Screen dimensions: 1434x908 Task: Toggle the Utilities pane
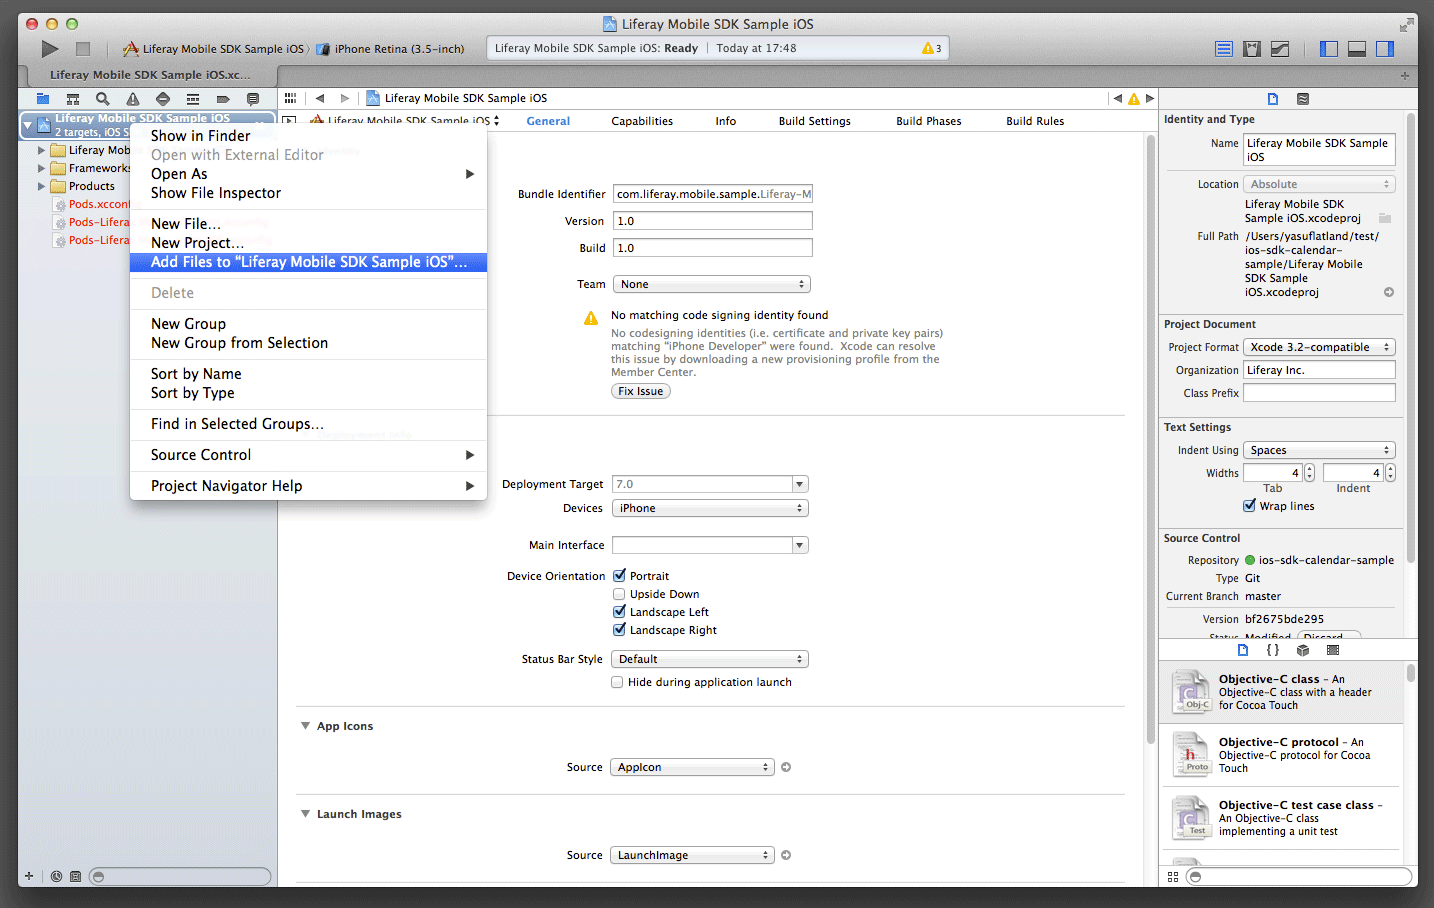point(1385,48)
